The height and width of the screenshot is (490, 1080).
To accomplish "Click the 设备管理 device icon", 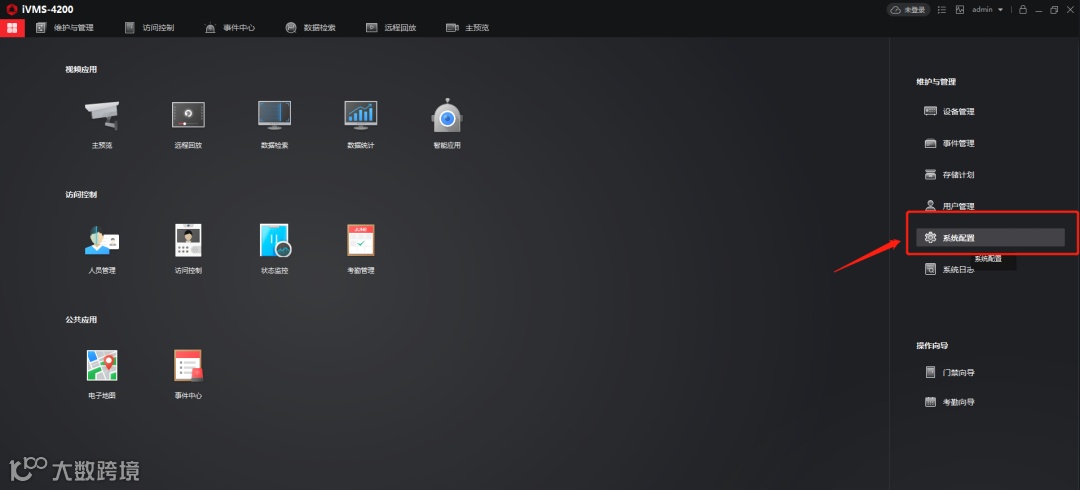I will coord(930,111).
